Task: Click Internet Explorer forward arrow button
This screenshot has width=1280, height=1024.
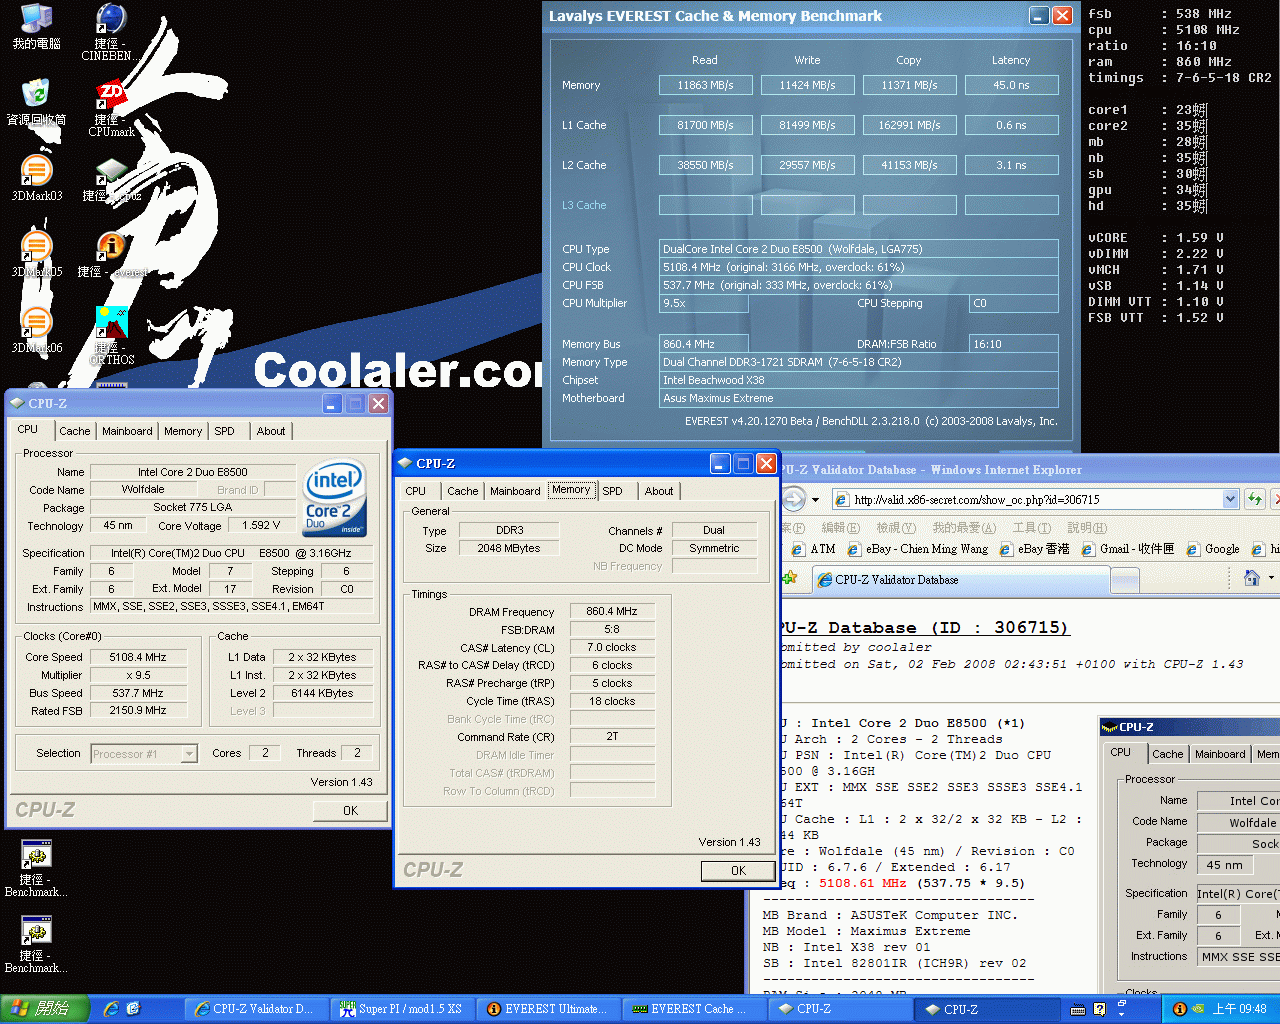Action: [794, 498]
